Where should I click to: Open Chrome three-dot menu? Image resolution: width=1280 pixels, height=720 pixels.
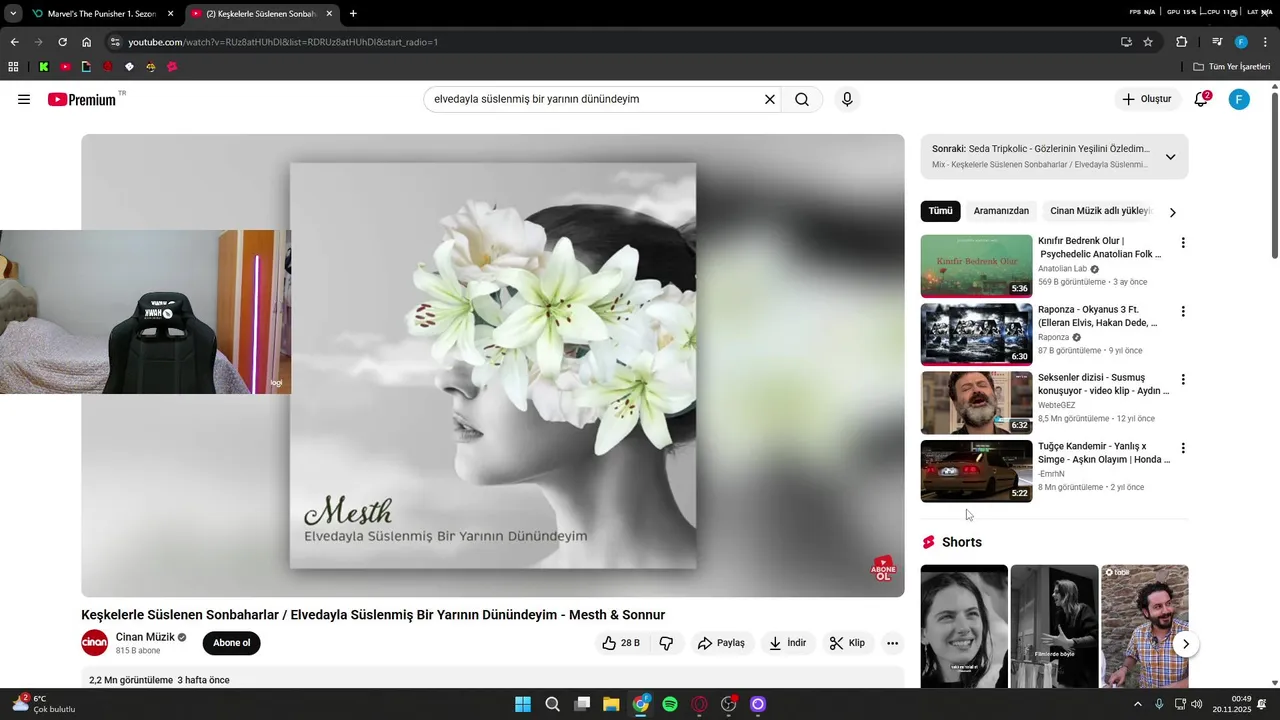1265,42
